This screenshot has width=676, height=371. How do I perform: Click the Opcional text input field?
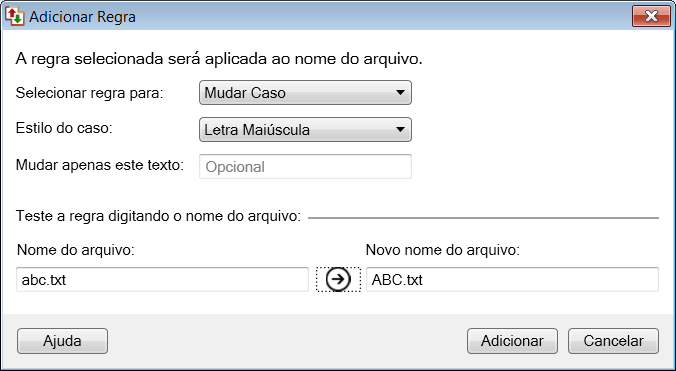[x=305, y=167]
